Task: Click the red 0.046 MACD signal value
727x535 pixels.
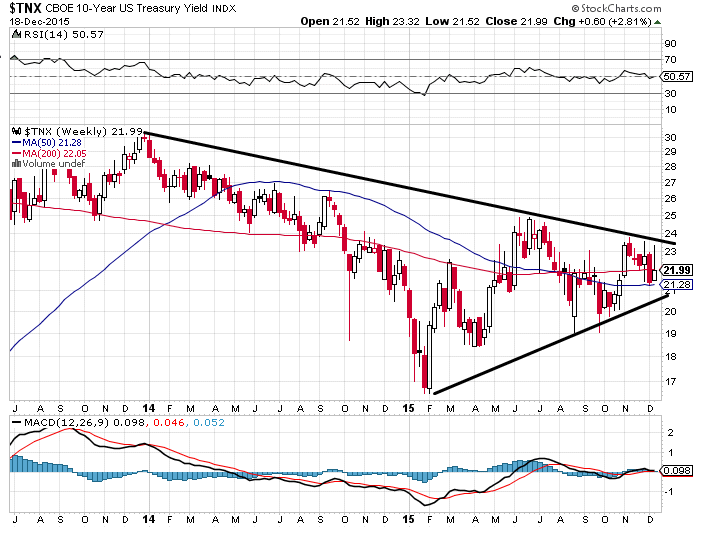Action: (169, 423)
